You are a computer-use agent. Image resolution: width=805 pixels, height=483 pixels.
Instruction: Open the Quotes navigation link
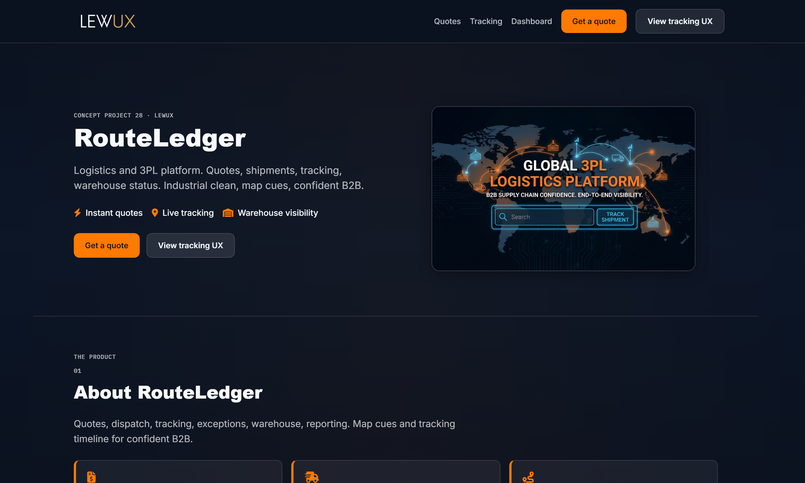[x=447, y=21]
